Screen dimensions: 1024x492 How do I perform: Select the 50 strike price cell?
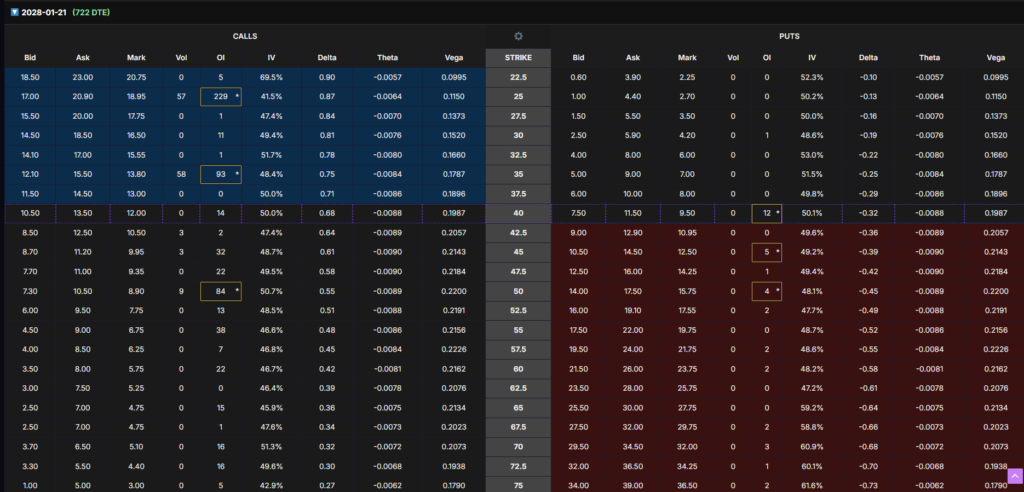(518, 290)
